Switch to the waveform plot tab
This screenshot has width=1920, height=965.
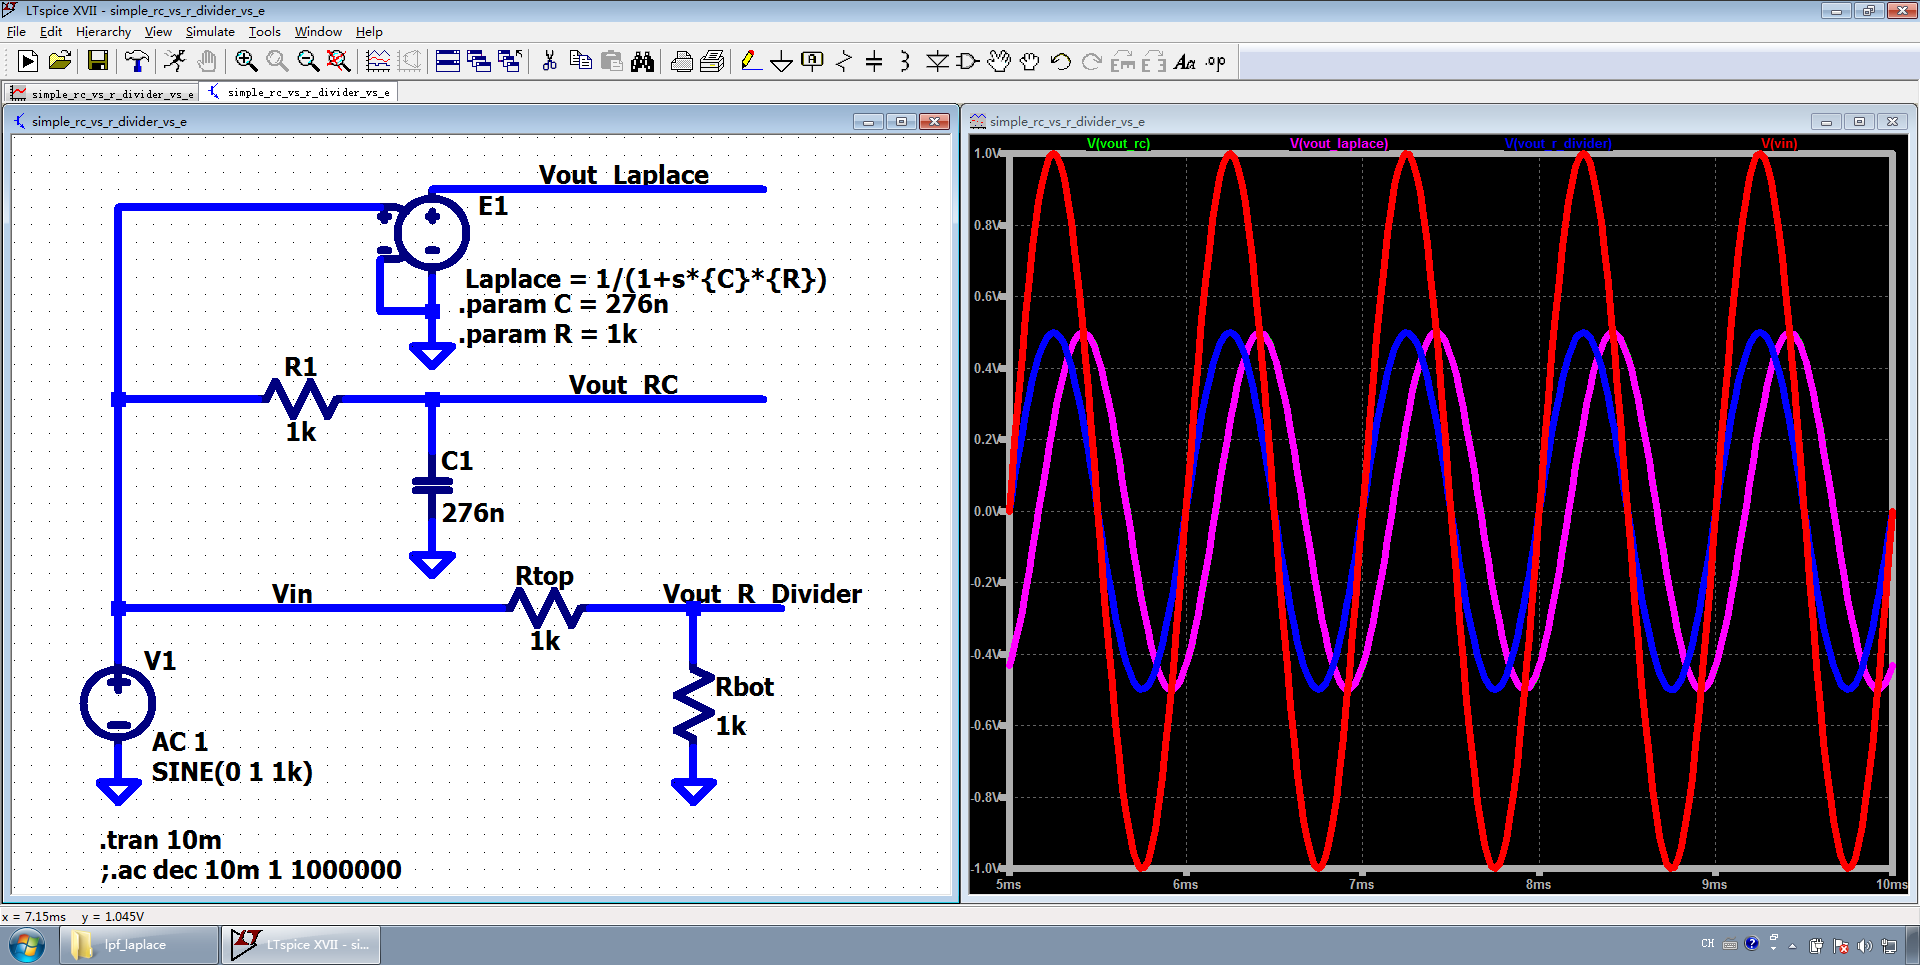pyautogui.click(x=103, y=93)
